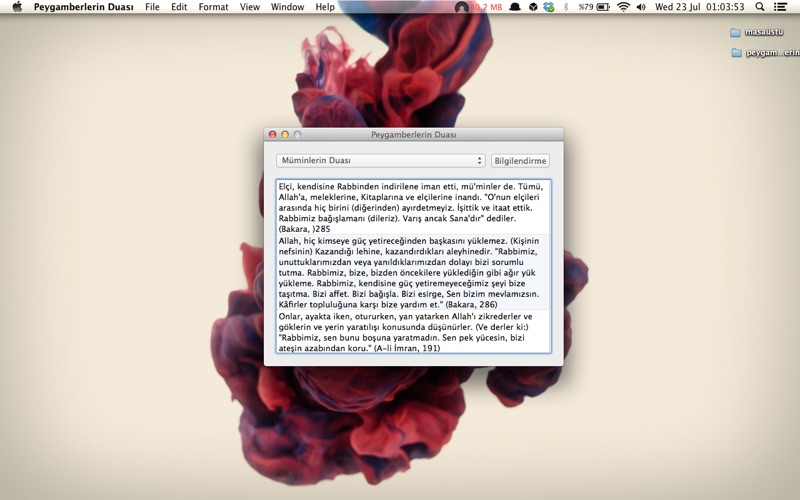
Task: Open the Format menu
Action: click(213, 7)
